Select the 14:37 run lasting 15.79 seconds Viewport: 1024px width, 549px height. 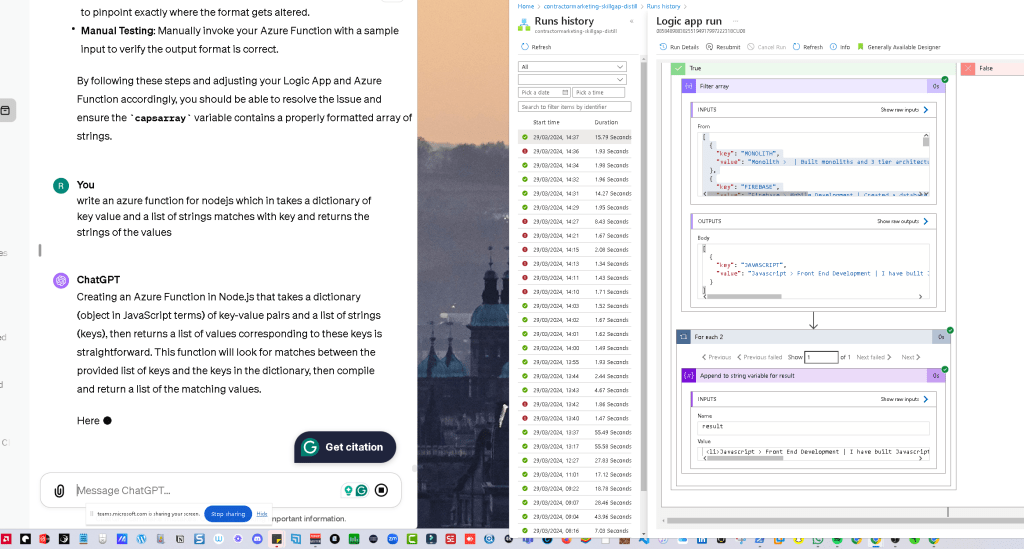click(x=575, y=137)
